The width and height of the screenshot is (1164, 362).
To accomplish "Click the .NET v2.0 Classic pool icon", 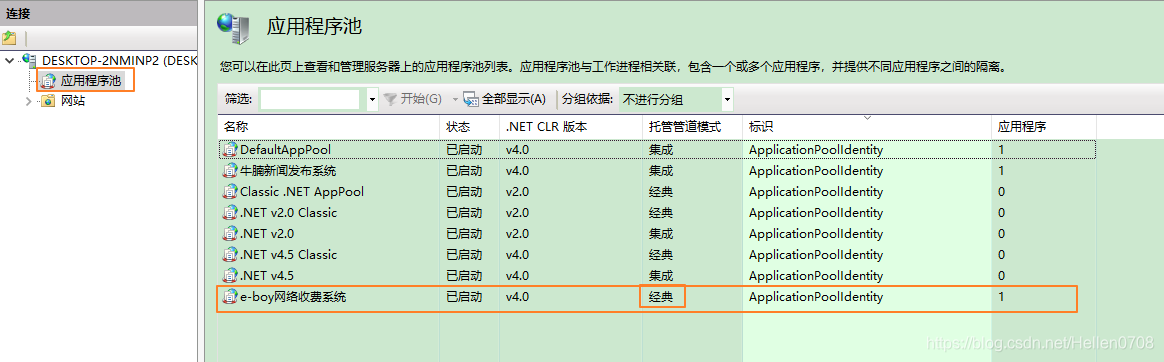I will coord(230,212).
